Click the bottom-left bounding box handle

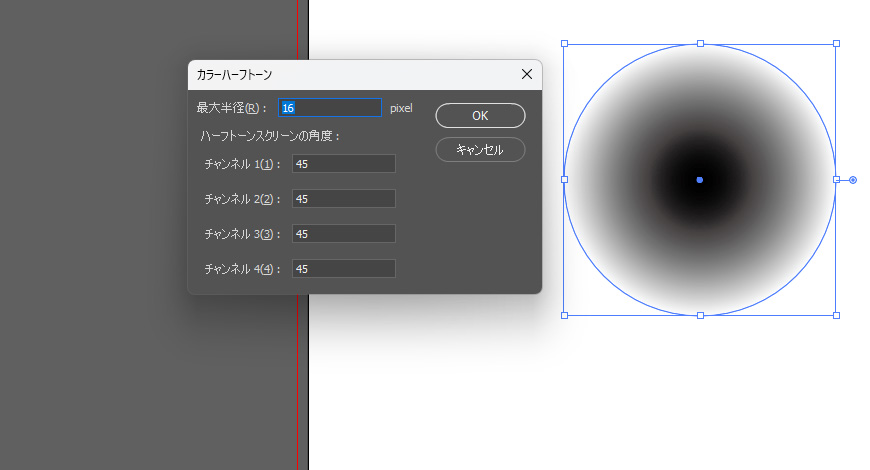(564, 315)
